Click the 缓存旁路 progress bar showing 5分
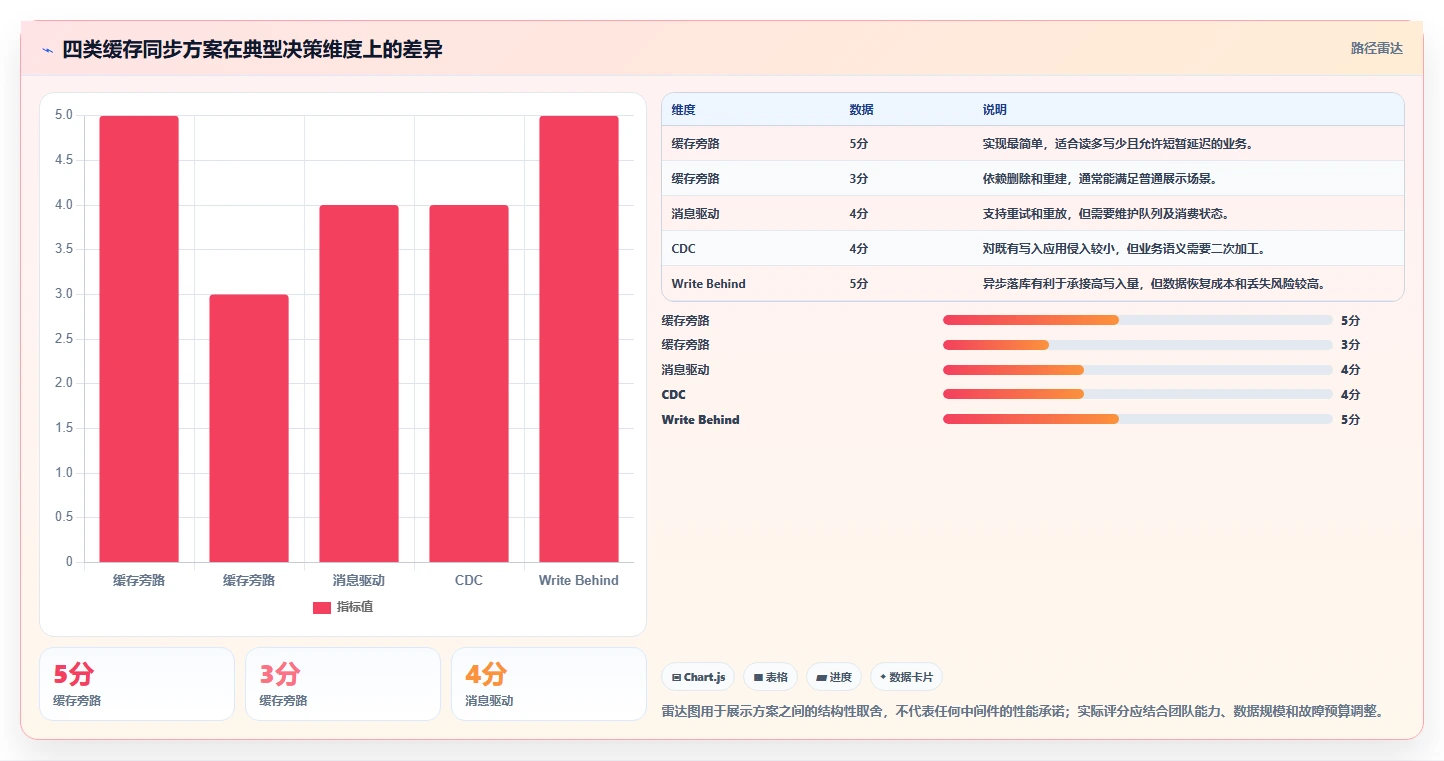Image resolution: width=1444 pixels, height=761 pixels. point(1138,320)
